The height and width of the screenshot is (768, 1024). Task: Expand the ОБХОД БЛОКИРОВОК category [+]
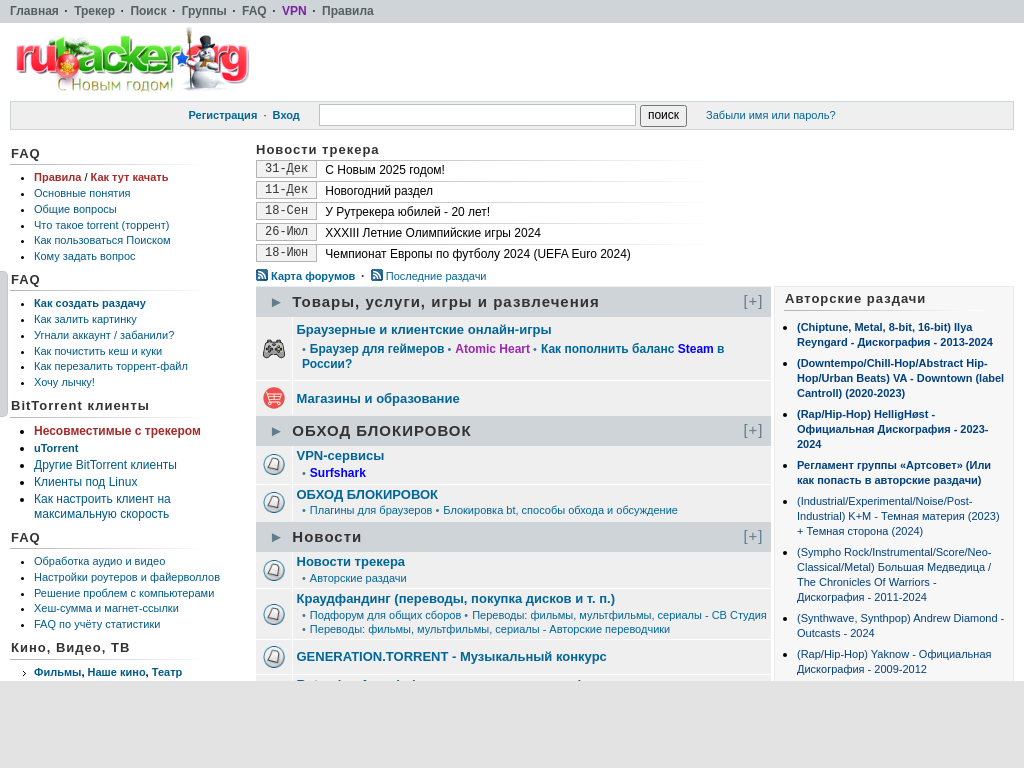(752, 431)
